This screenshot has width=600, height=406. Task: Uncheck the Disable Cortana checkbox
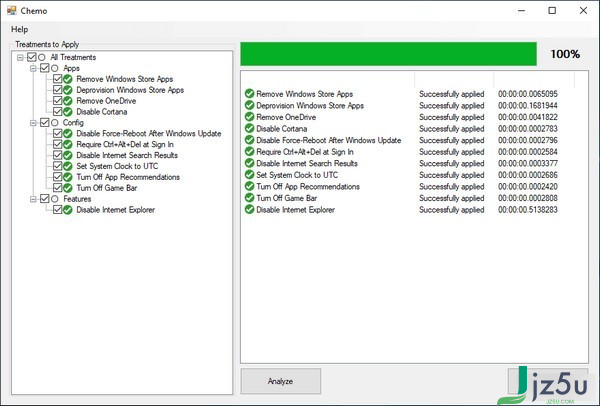coord(57,112)
